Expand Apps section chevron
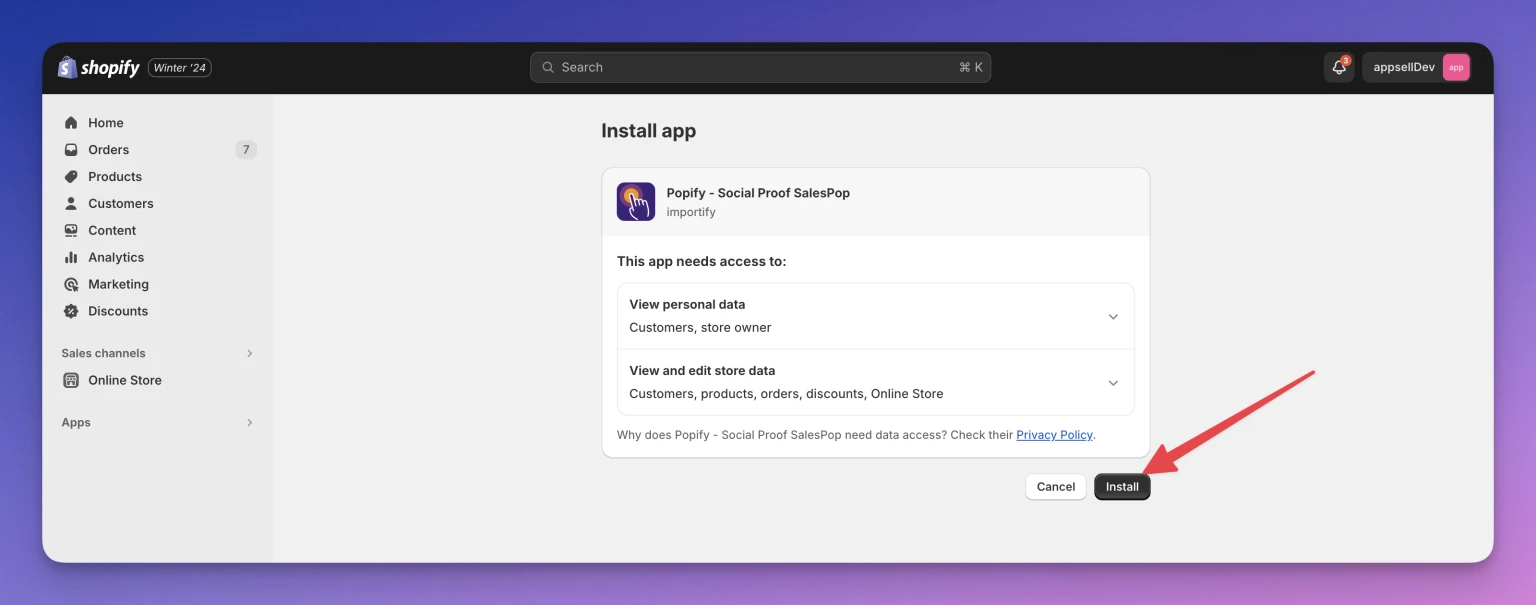 [249, 423]
